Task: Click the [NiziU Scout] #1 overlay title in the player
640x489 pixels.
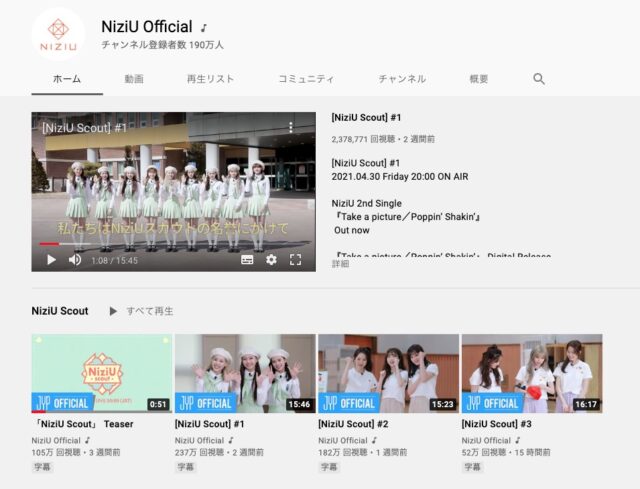Action: [x=84, y=128]
